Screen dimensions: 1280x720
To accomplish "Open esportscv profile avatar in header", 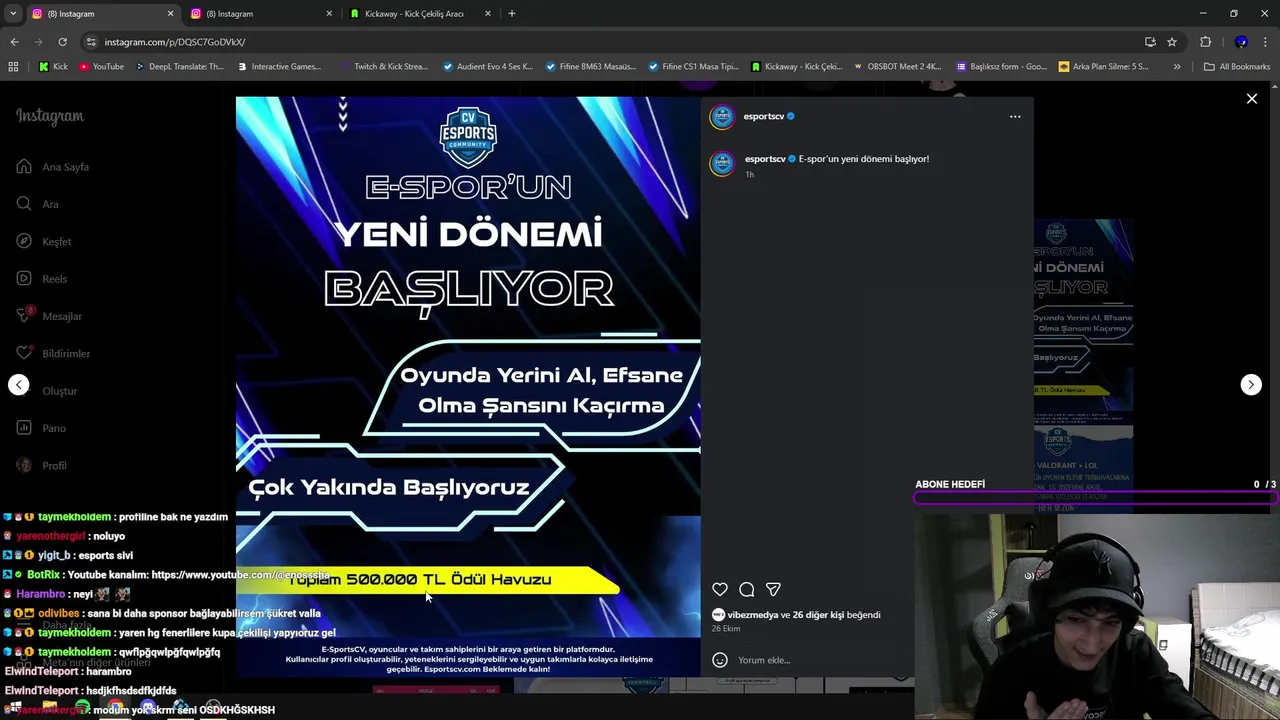I will (x=722, y=117).
